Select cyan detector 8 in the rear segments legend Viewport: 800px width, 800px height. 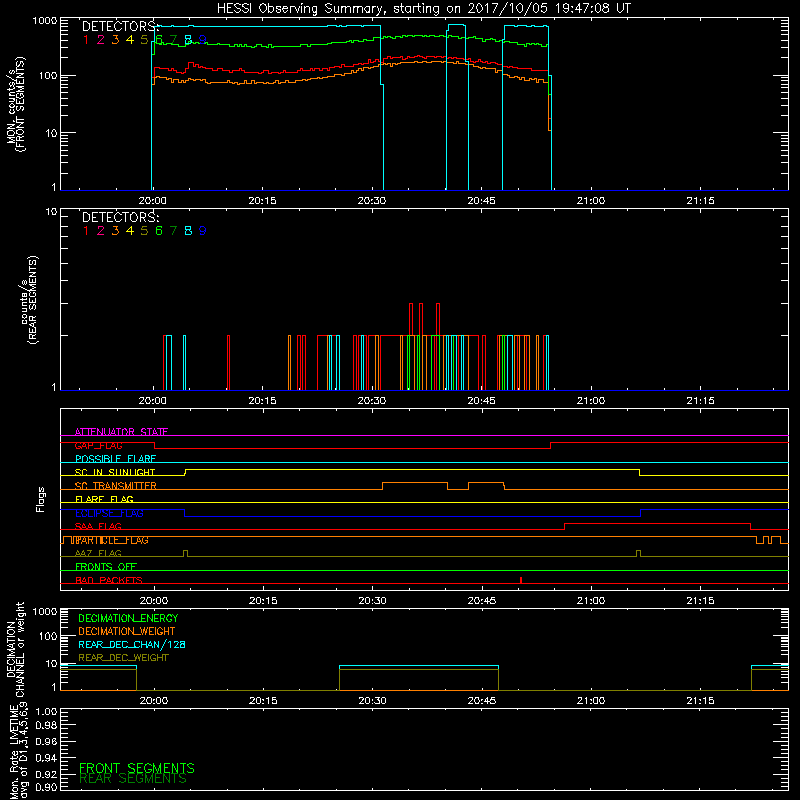(188, 231)
